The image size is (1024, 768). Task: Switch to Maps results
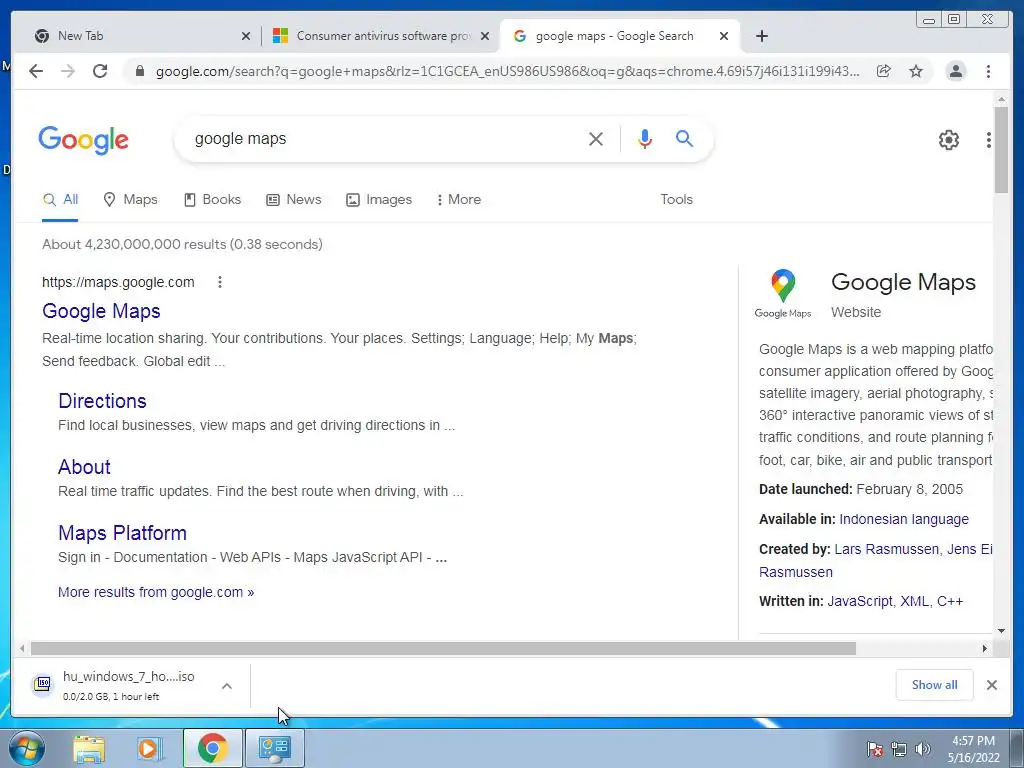click(131, 200)
